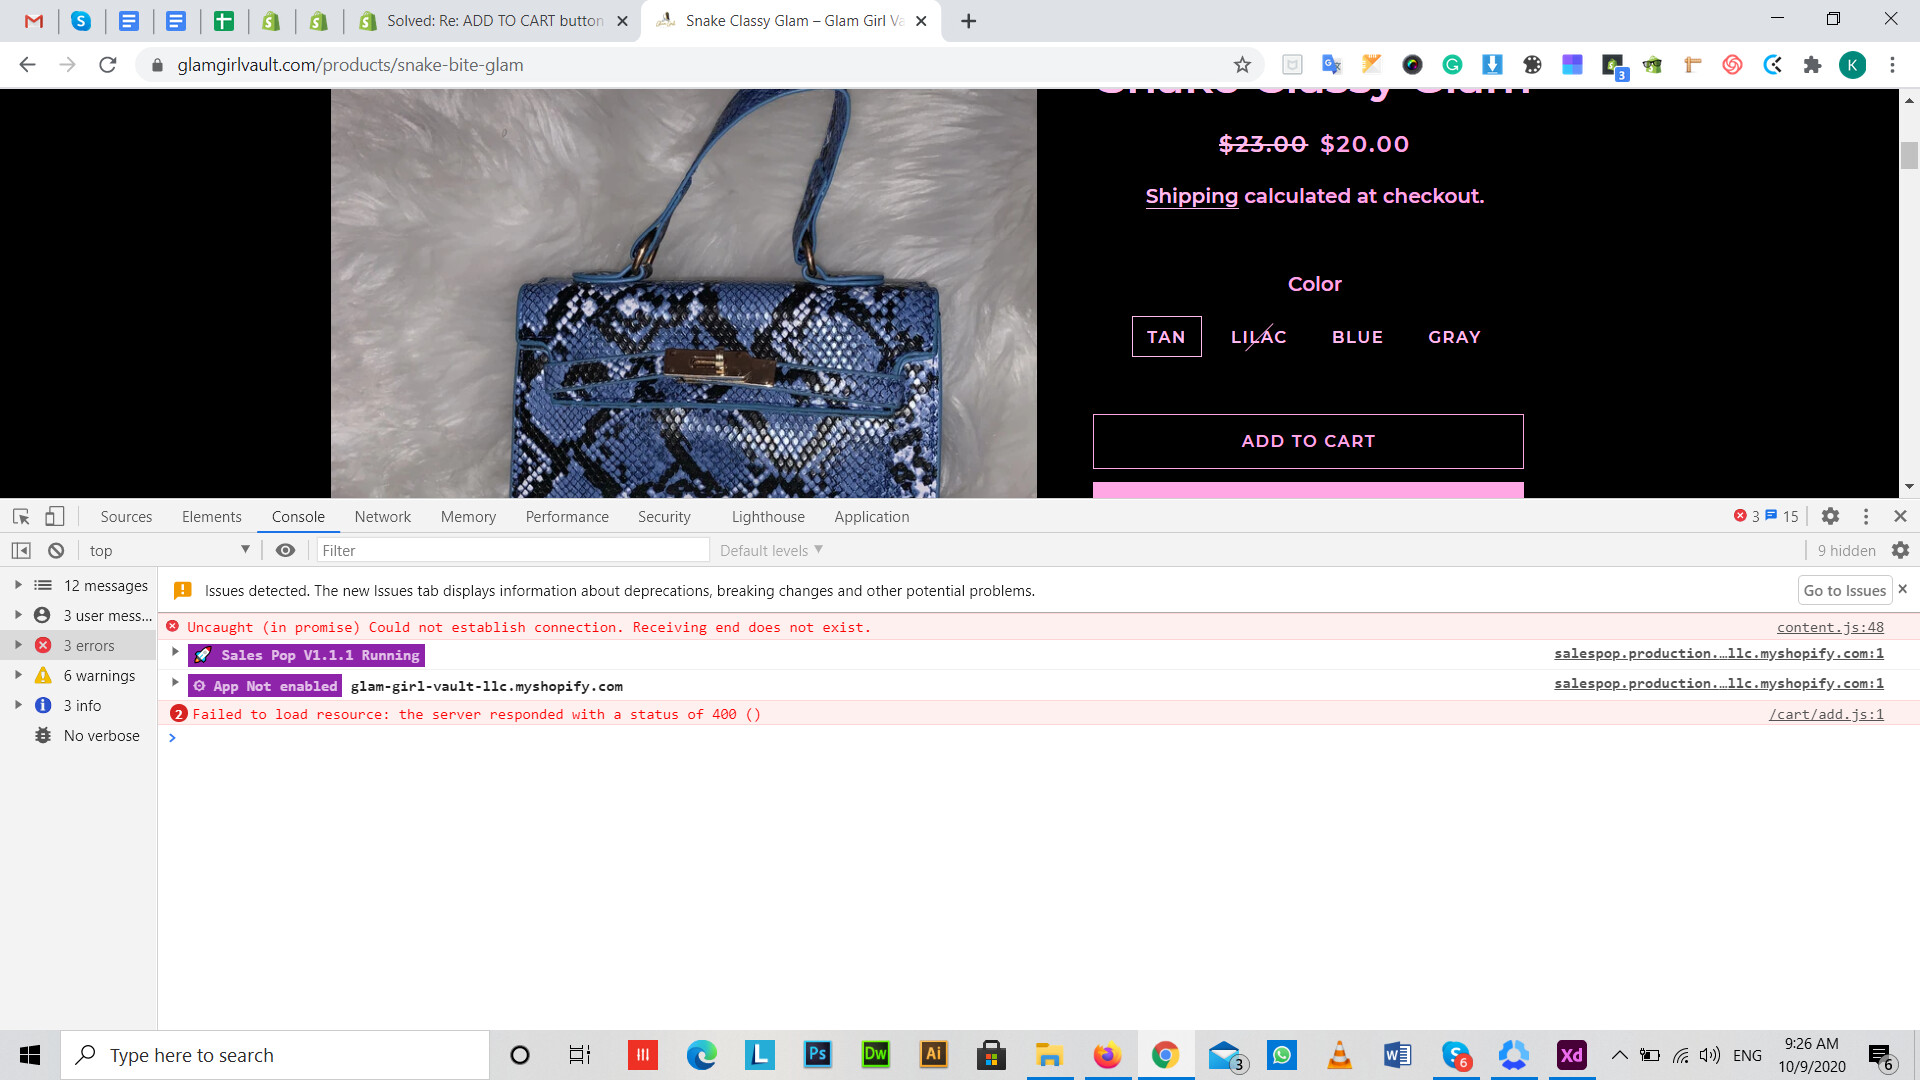Screen dimensions: 1920x1080
Task: Click the Go to Issues button
Action: point(1843,591)
